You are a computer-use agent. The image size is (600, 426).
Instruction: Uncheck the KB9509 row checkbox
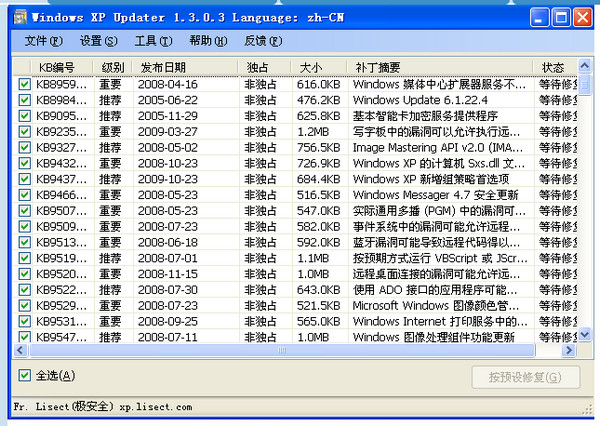pos(24,227)
